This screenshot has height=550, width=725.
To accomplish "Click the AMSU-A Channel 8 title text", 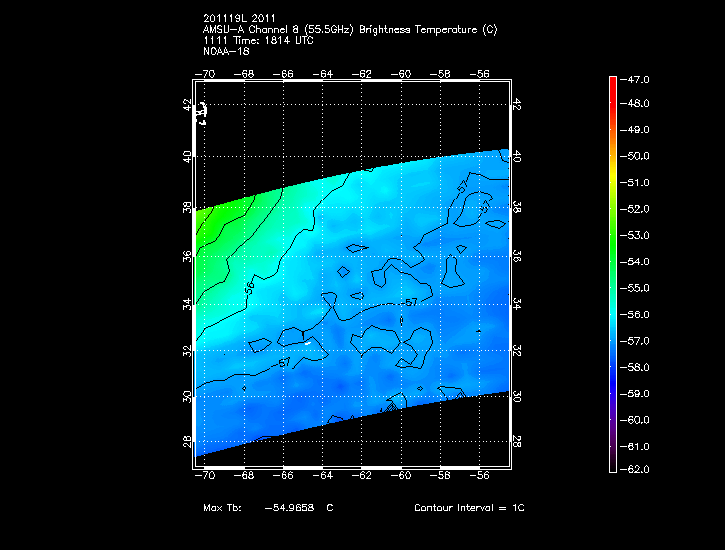I will [349, 30].
